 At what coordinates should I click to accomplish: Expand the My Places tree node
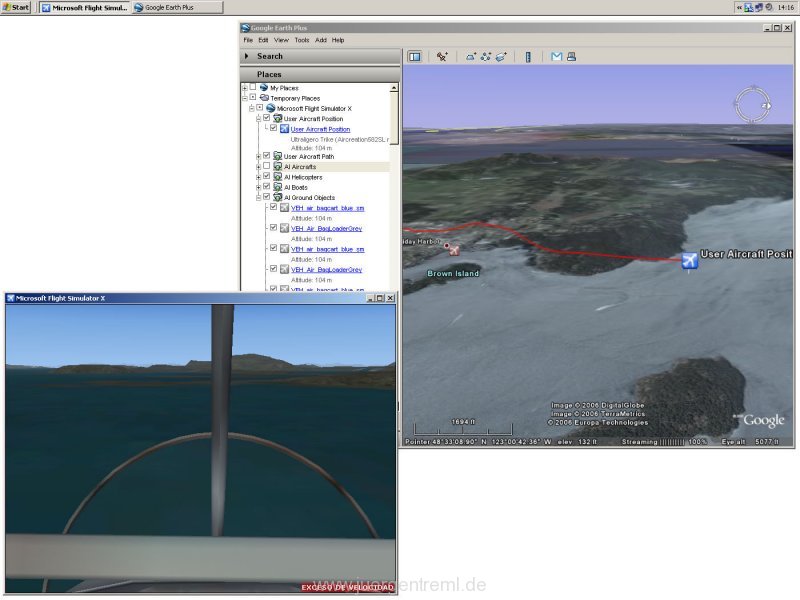(245, 88)
